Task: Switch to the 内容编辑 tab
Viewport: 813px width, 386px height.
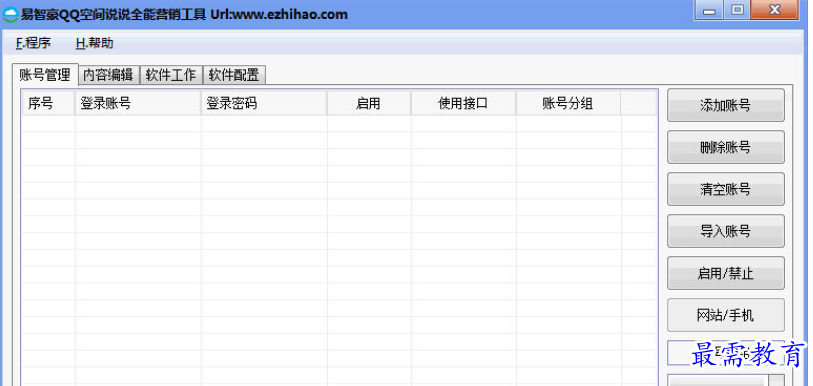Action: pyautogui.click(x=109, y=75)
